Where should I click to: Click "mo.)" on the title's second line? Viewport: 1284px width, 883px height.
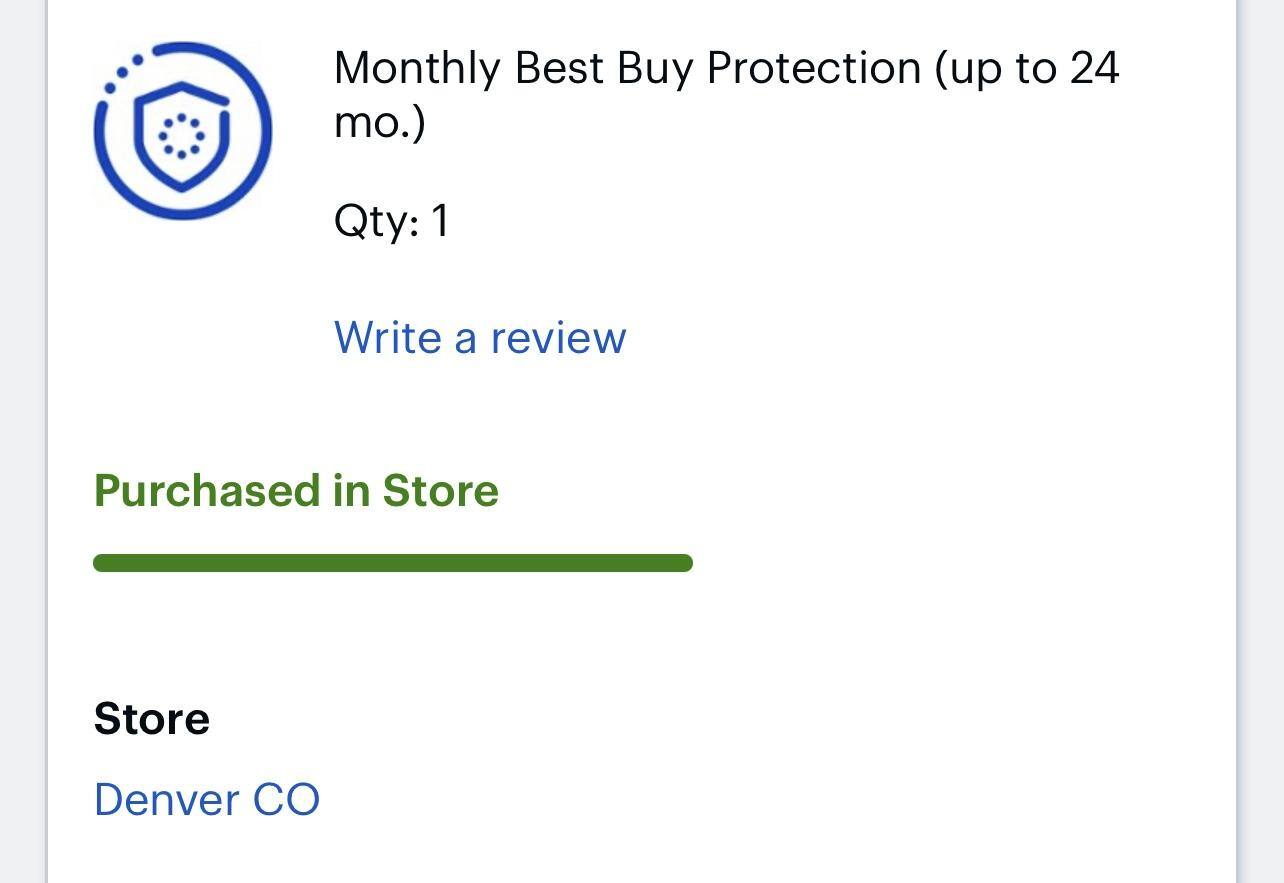tap(380, 122)
